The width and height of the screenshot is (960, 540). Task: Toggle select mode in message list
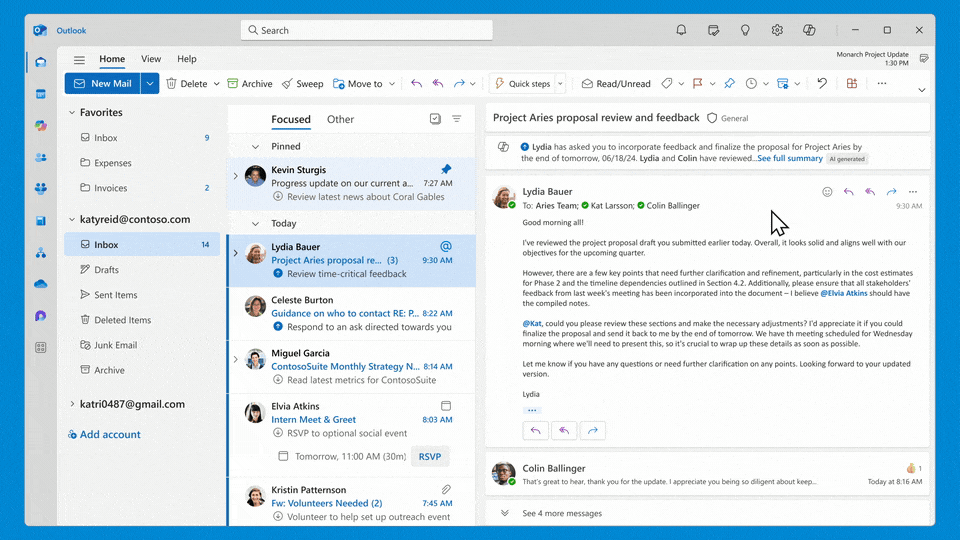435,119
